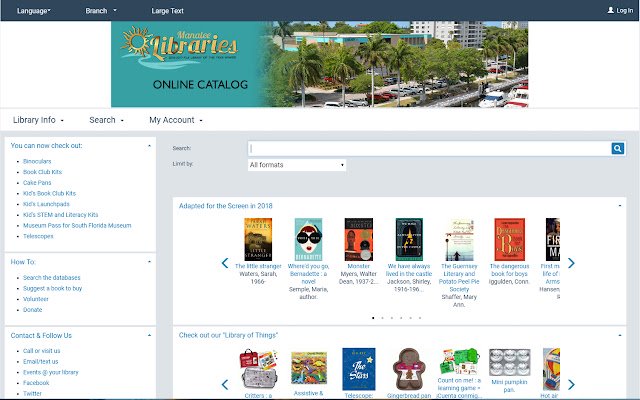Open The Stars telescope thumbnail

tap(358, 369)
